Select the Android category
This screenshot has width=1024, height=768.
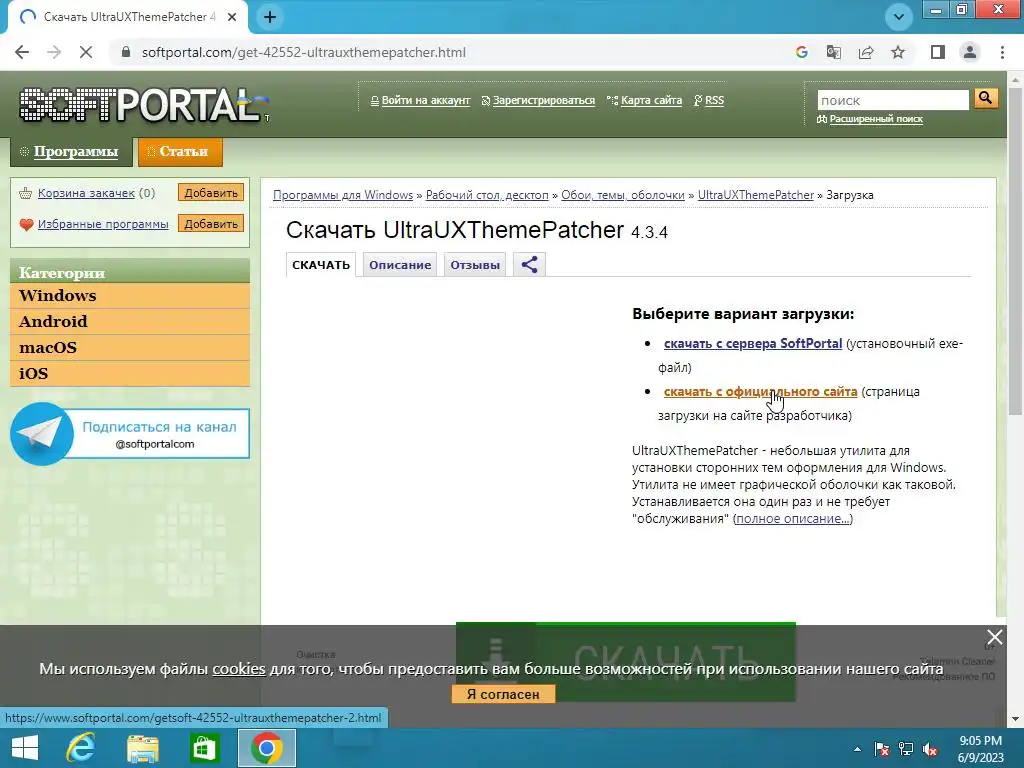(x=130, y=322)
